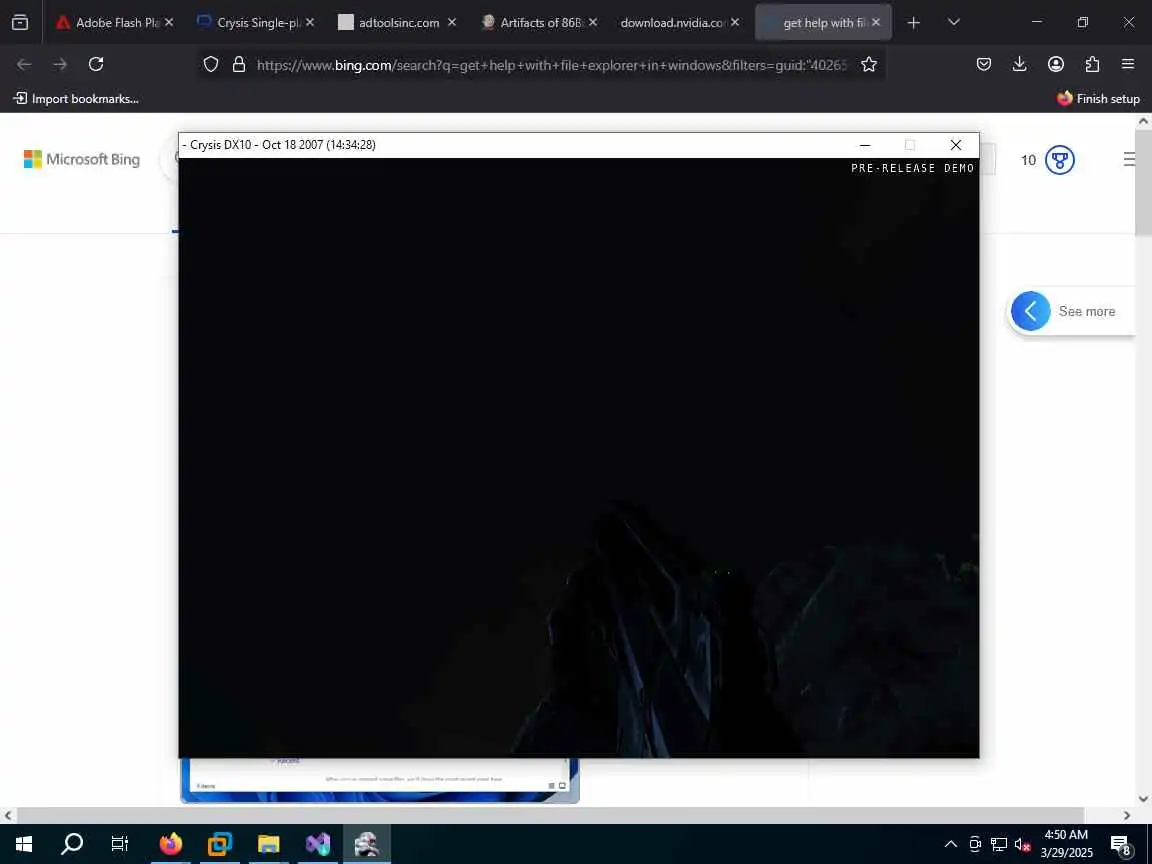This screenshot has width=1152, height=864.
Task: Open Firefox account icon
Action: [1056, 65]
